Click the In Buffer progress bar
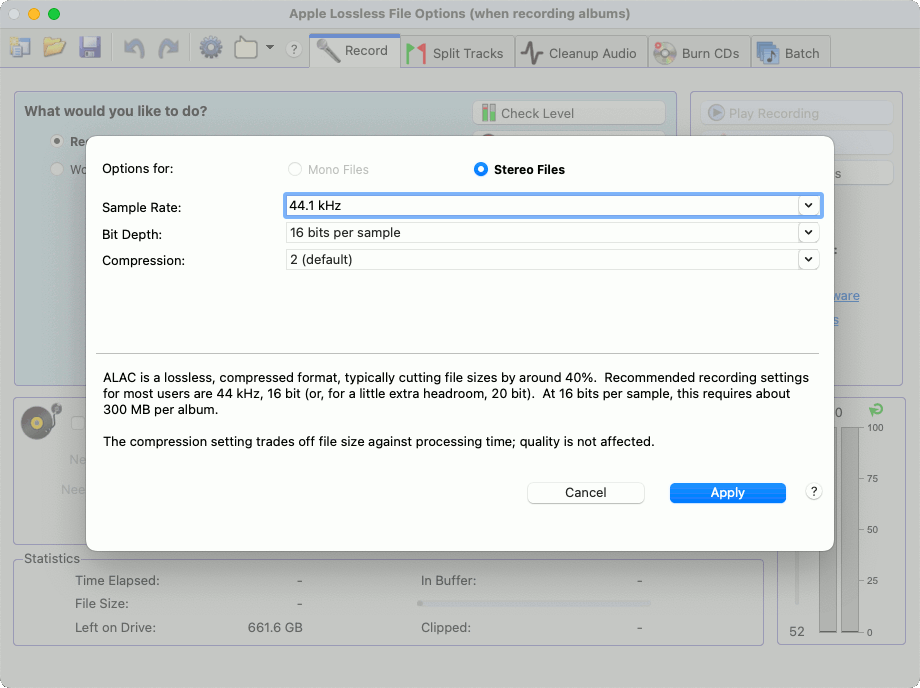Image resolution: width=920 pixels, height=688 pixels. point(534,603)
